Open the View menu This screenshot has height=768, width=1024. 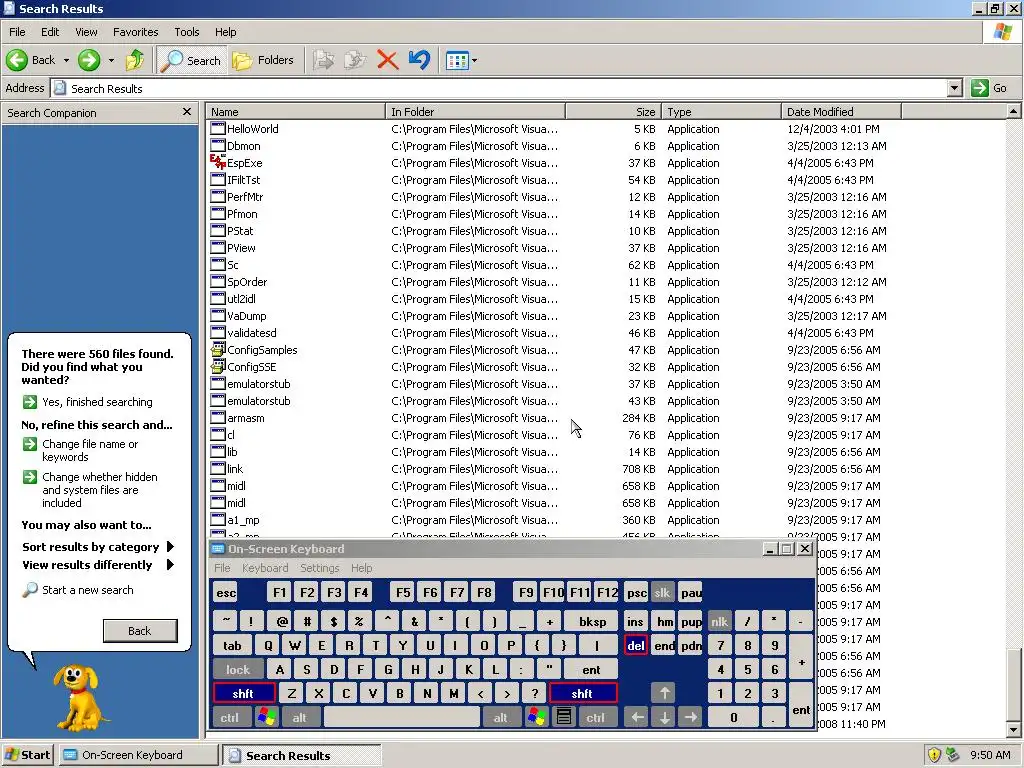(x=86, y=32)
